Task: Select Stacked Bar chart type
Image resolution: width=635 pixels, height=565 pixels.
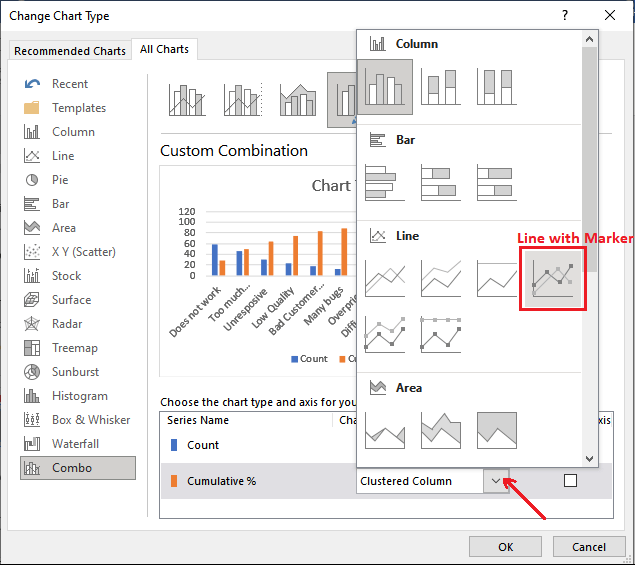Action: click(441, 183)
